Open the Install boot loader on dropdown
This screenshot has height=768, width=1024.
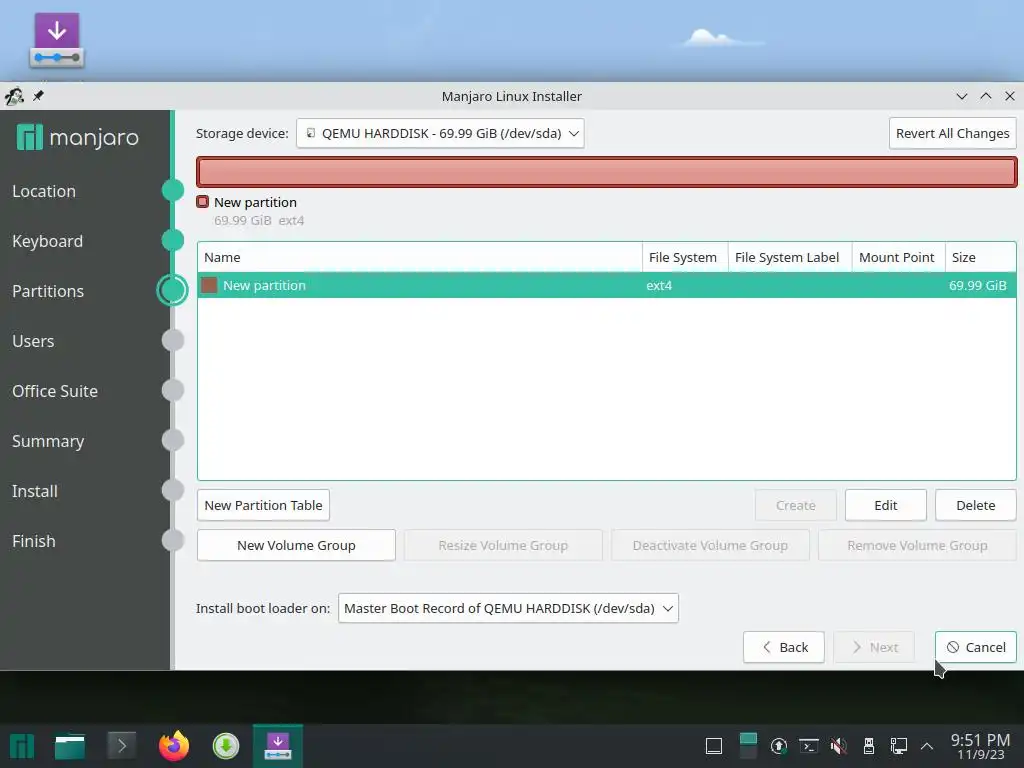pyautogui.click(x=508, y=608)
